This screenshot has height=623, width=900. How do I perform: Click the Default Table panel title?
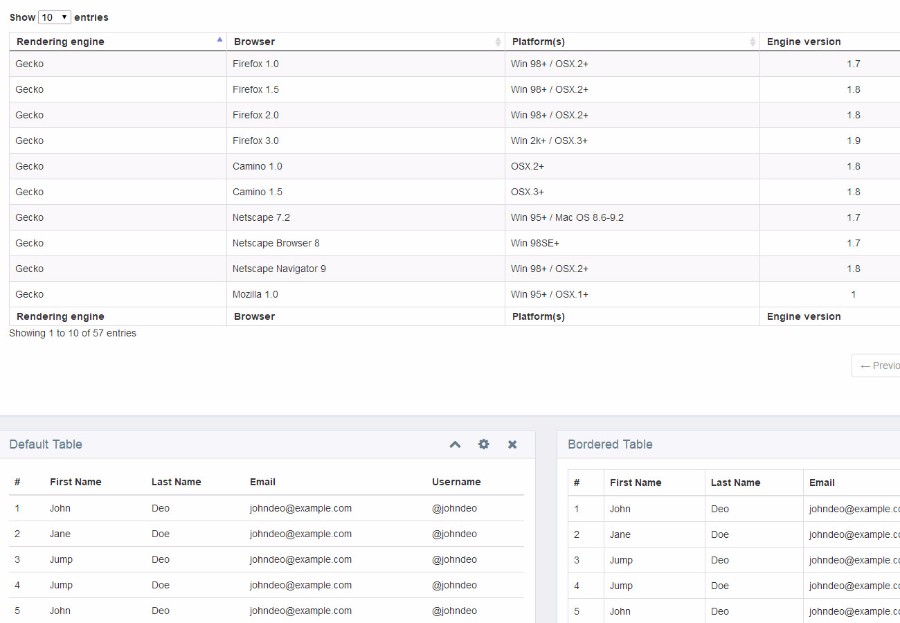click(46, 444)
